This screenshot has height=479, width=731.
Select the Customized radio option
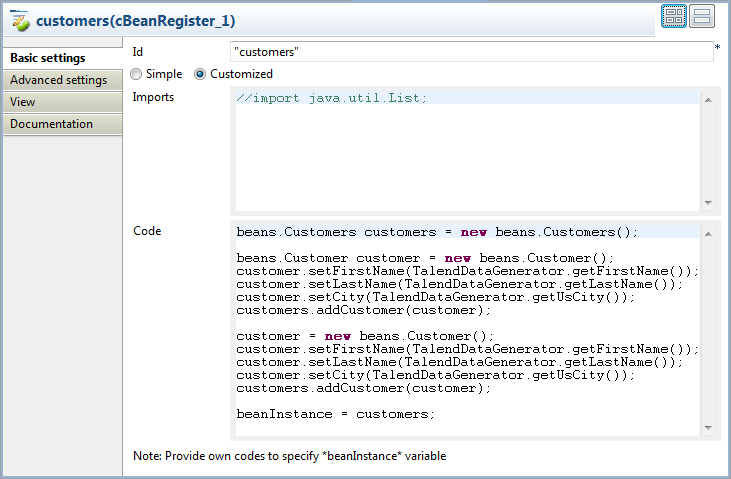[200, 74]
